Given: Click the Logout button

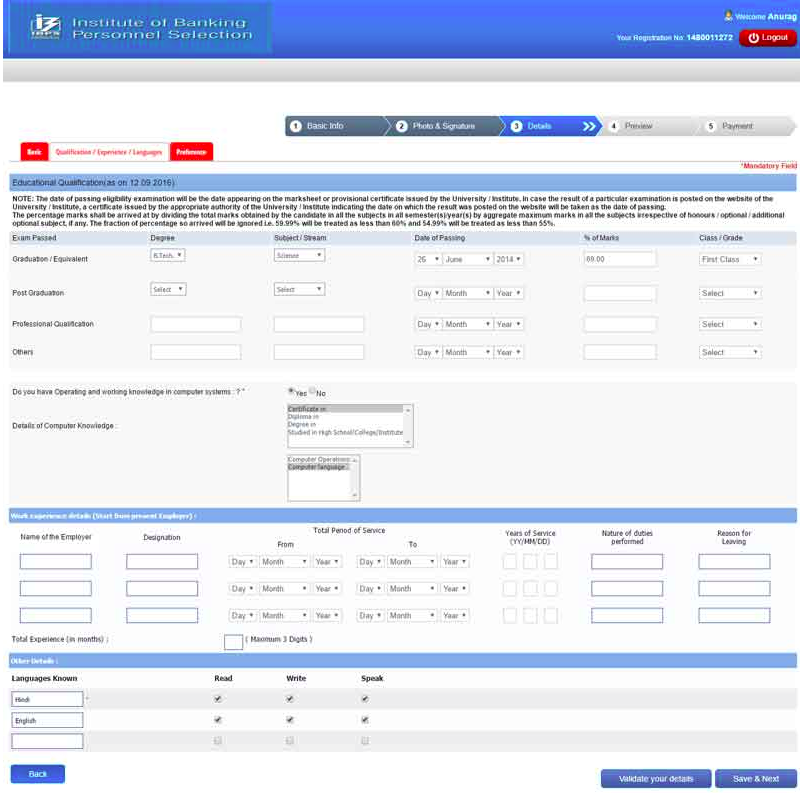Looking at the screenshot, I should (768, 38).
